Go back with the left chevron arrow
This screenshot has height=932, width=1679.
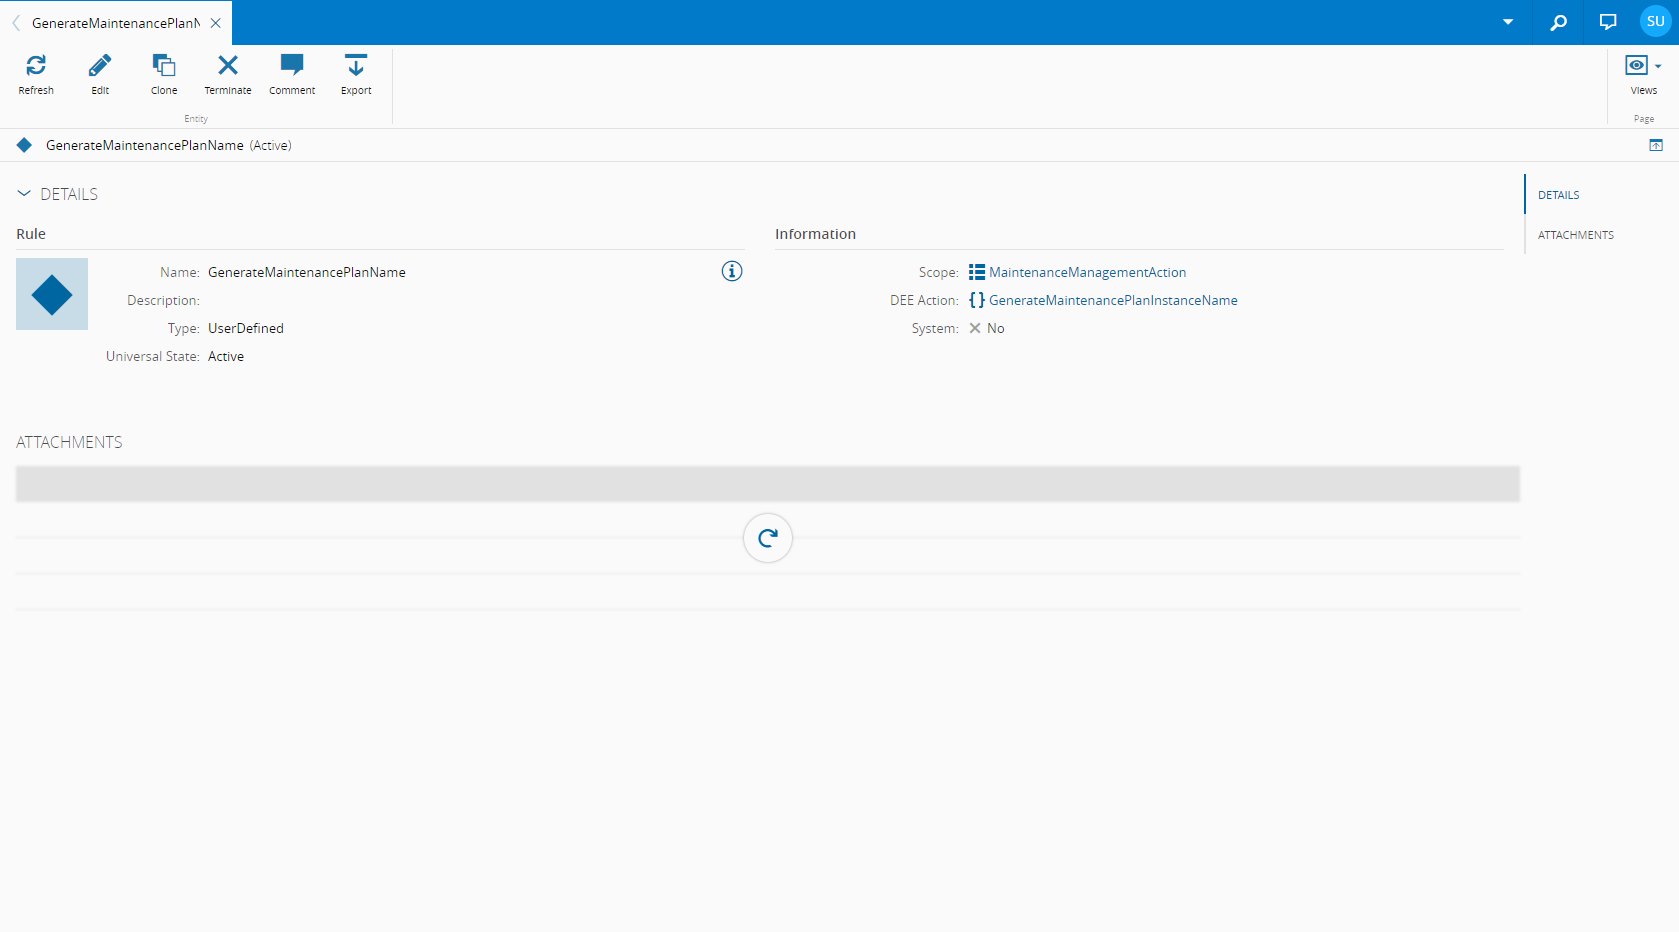pyautogui.click(x=16, y=23)
